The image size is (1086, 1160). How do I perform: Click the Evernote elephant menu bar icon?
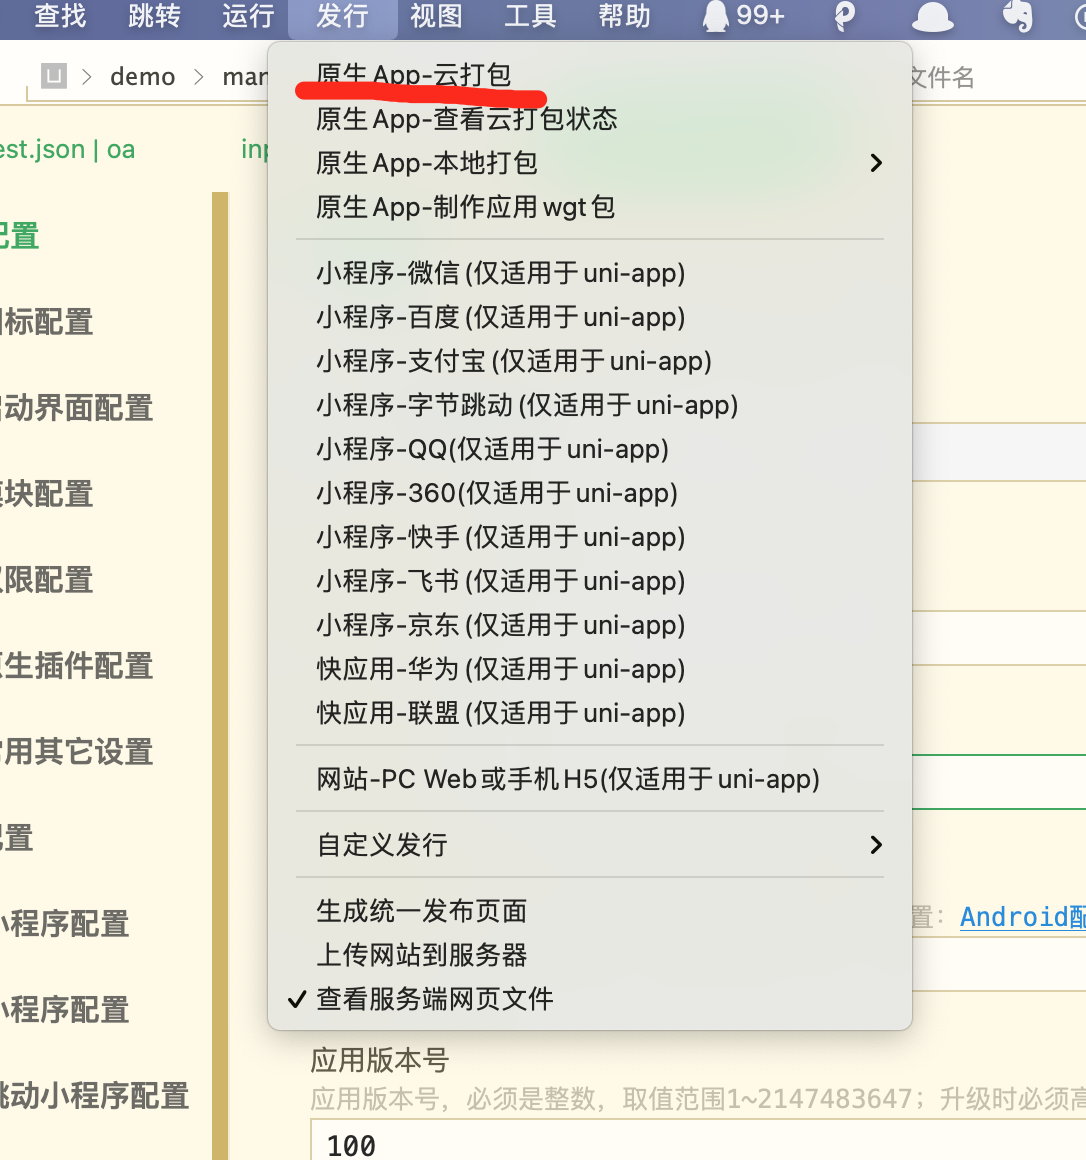(1018, 16)
